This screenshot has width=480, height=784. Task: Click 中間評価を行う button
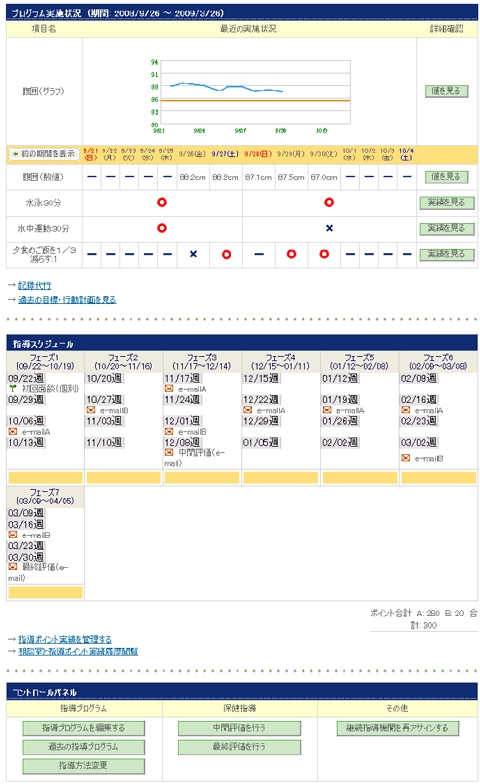(240, 728)
